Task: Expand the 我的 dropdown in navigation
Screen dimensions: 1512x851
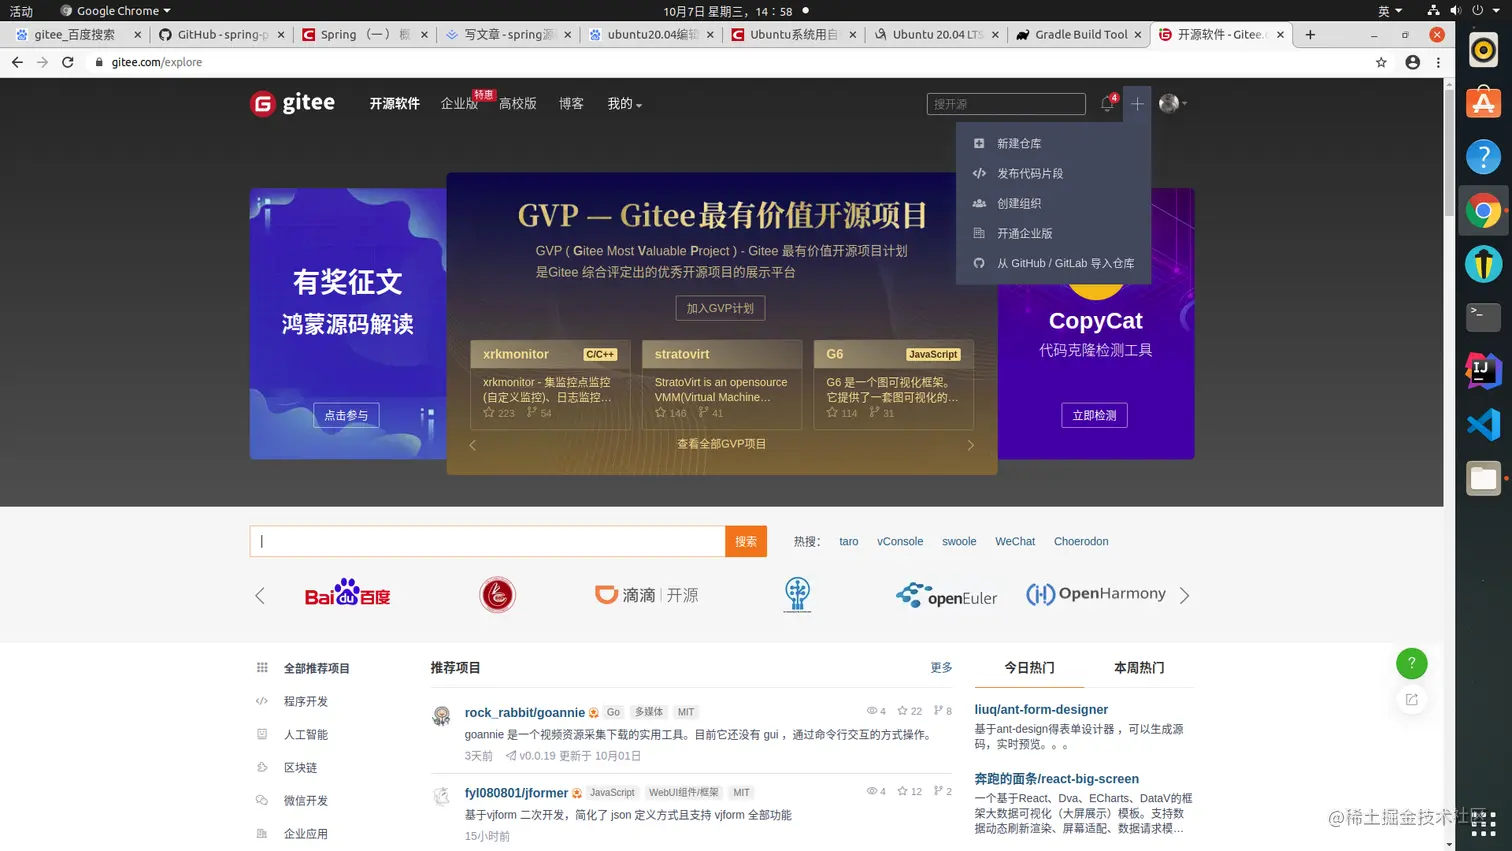Action: [624, 104]
